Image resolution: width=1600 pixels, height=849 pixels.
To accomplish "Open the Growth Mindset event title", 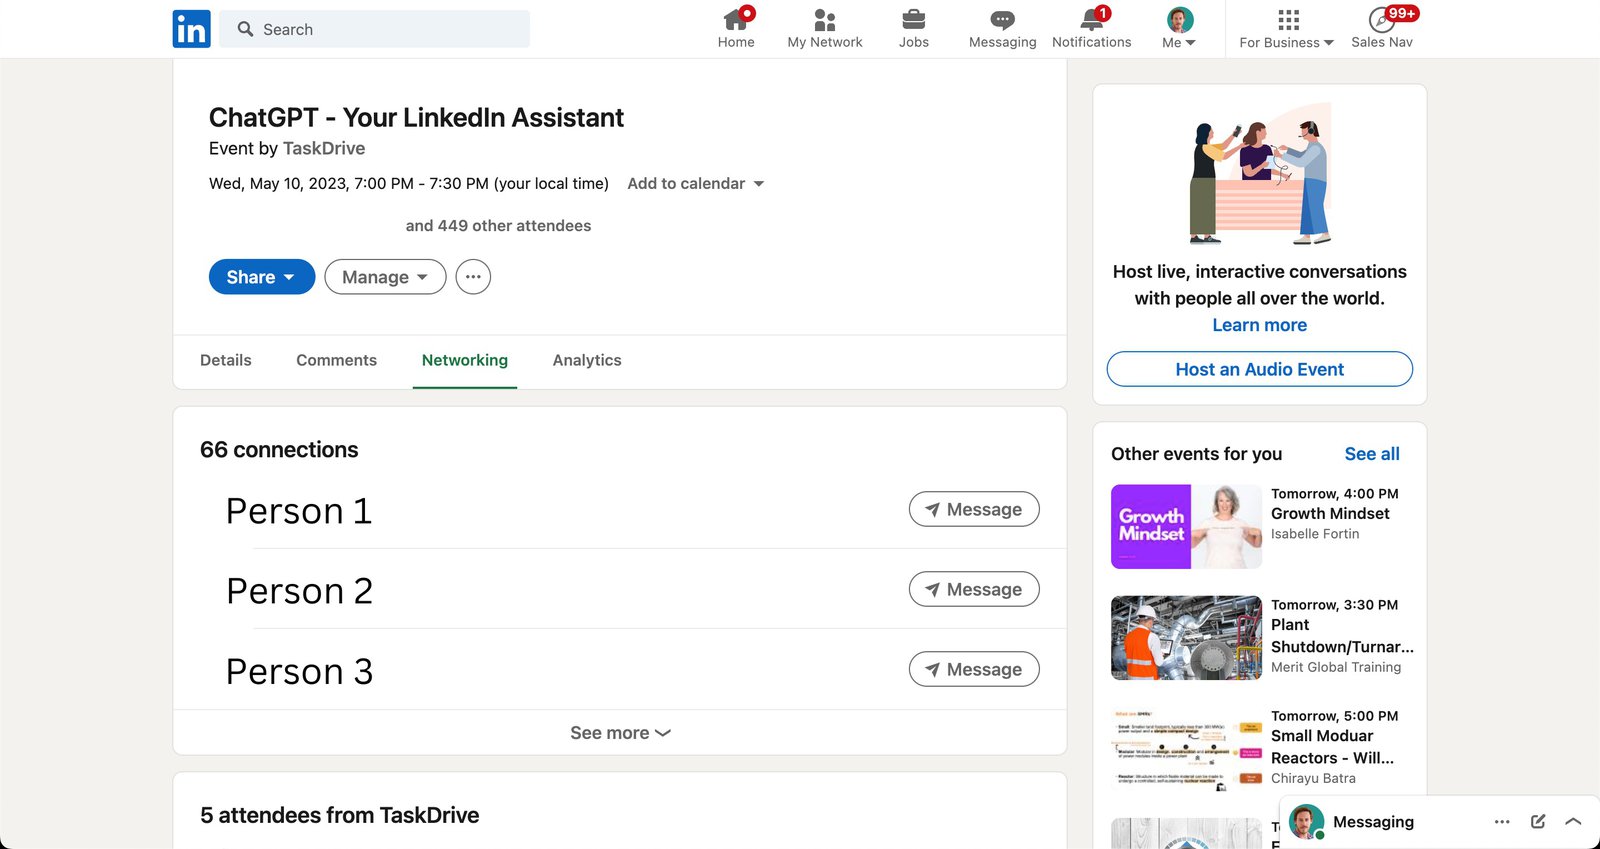I will pyautogui.click(x=1330, y=514).
